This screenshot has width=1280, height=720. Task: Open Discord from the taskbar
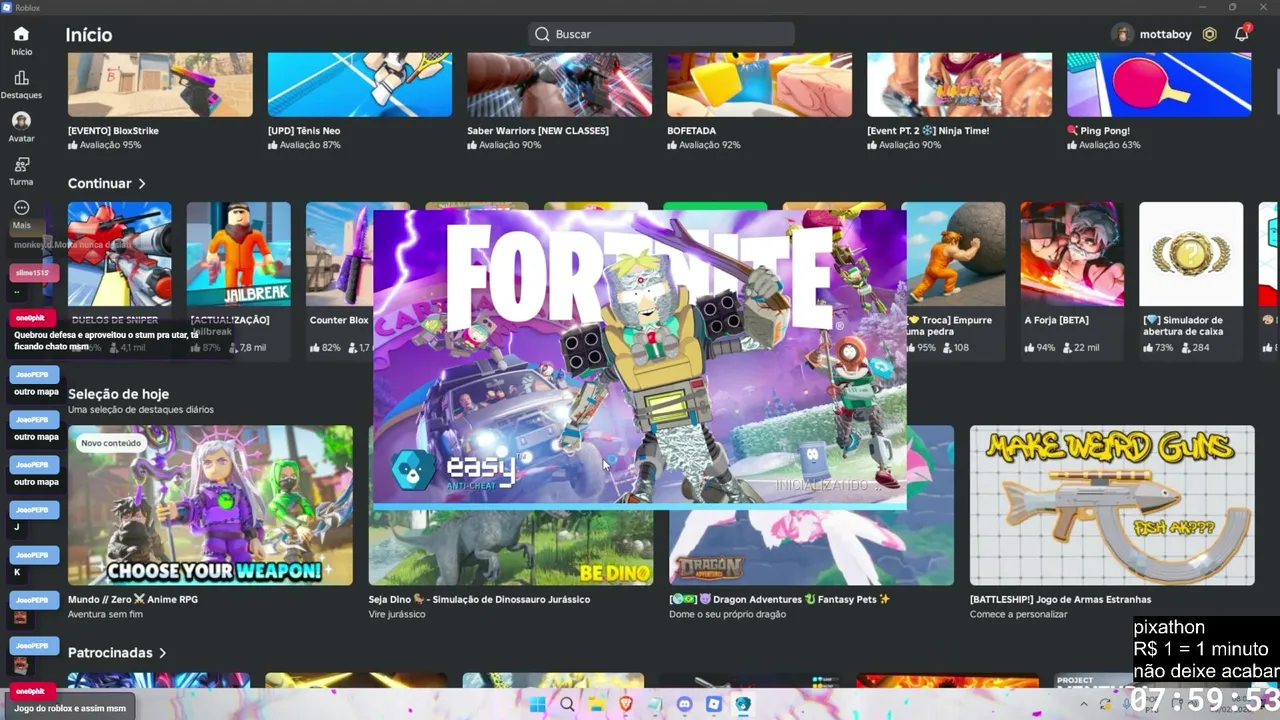coord(684,704)
